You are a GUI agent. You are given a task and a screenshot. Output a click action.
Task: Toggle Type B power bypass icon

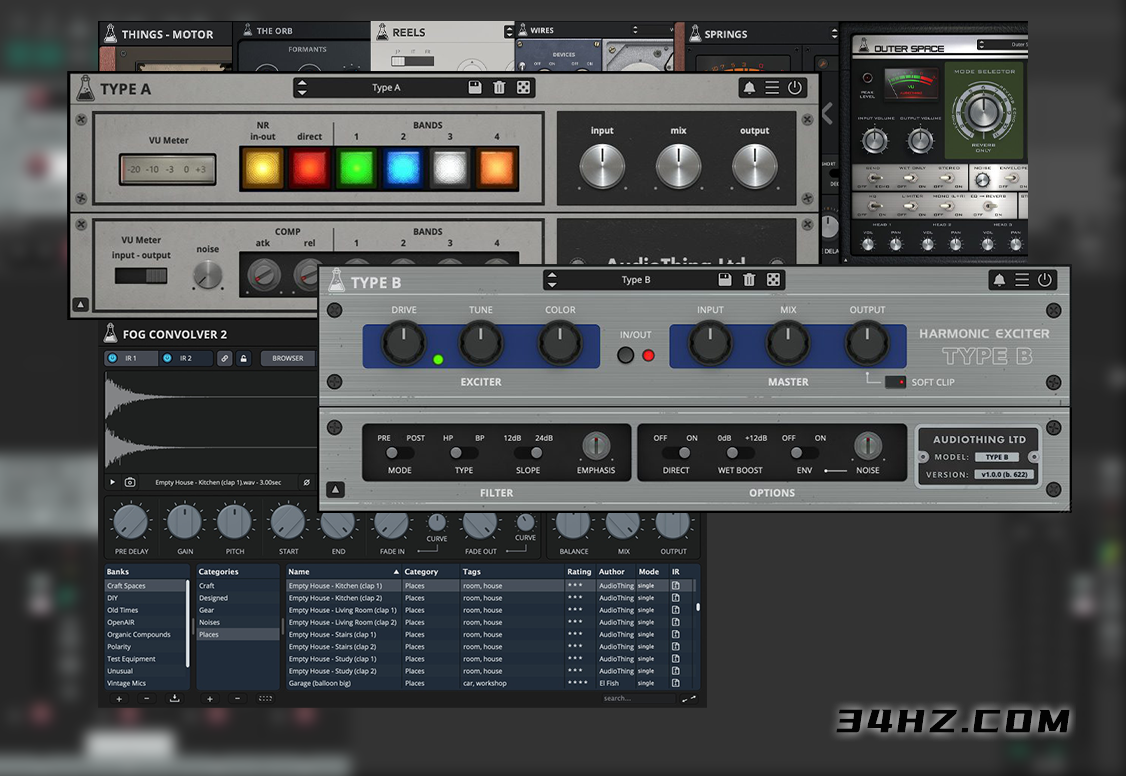(1045, 280)
